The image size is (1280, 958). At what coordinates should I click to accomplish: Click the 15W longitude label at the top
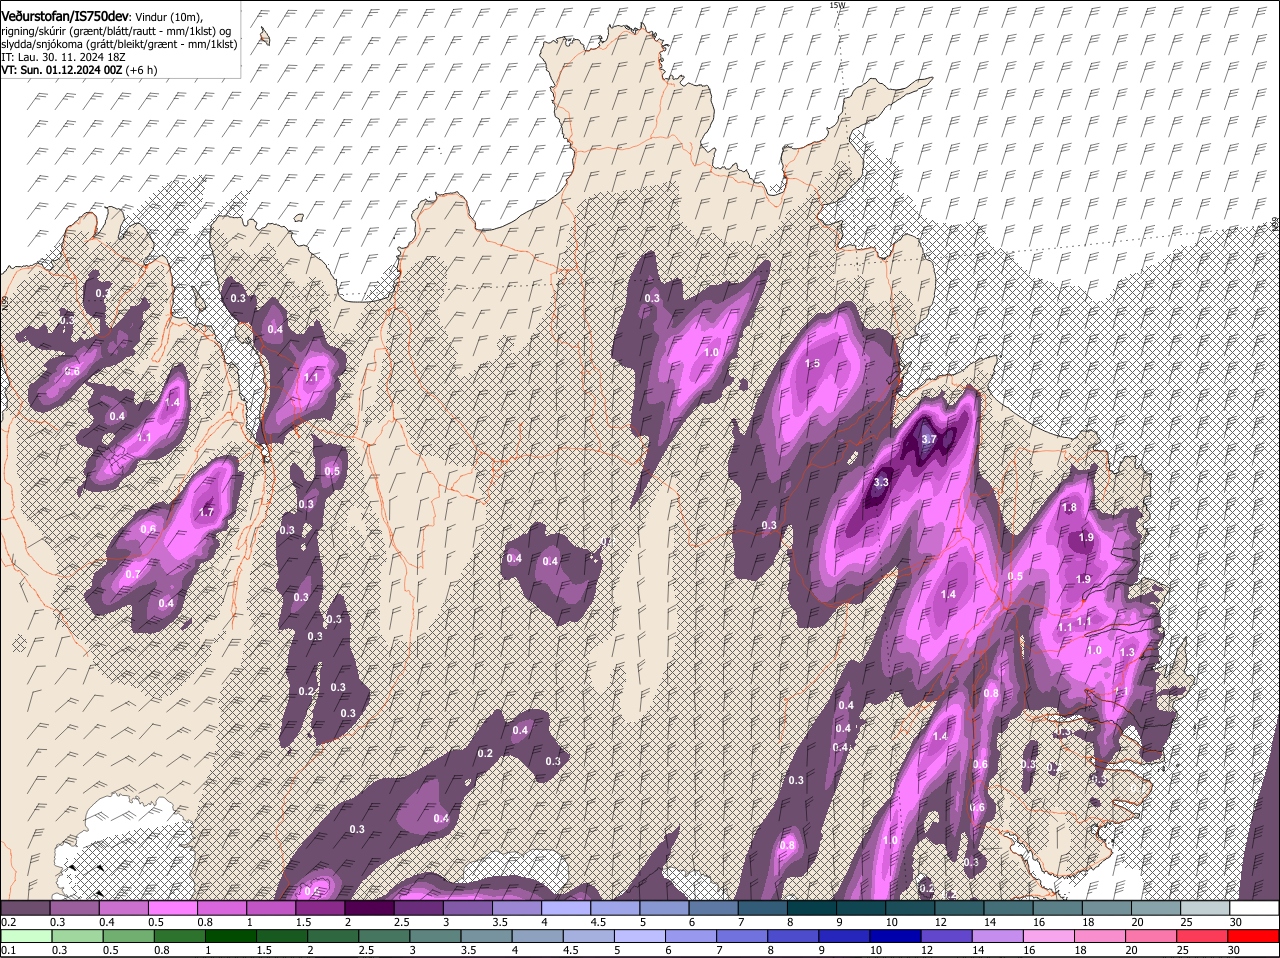837,5
